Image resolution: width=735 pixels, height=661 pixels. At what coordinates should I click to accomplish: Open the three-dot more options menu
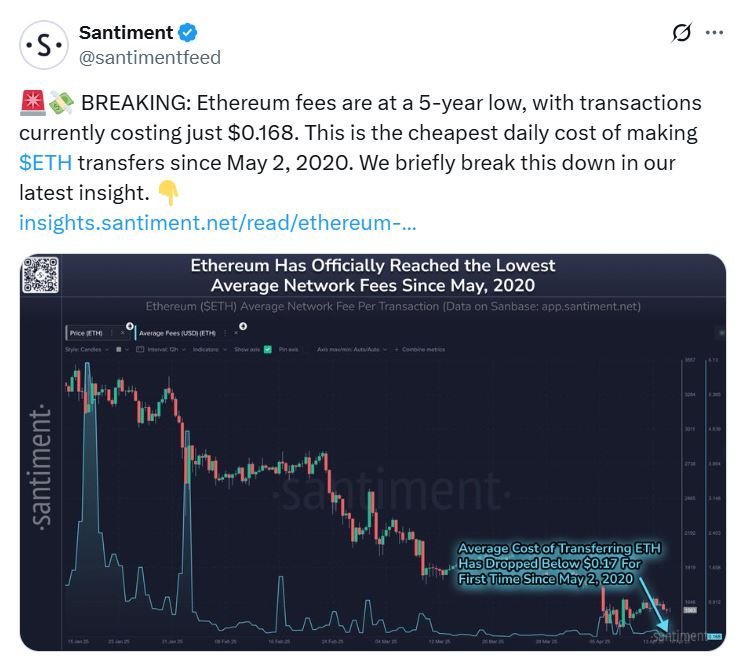coord(714,33)
